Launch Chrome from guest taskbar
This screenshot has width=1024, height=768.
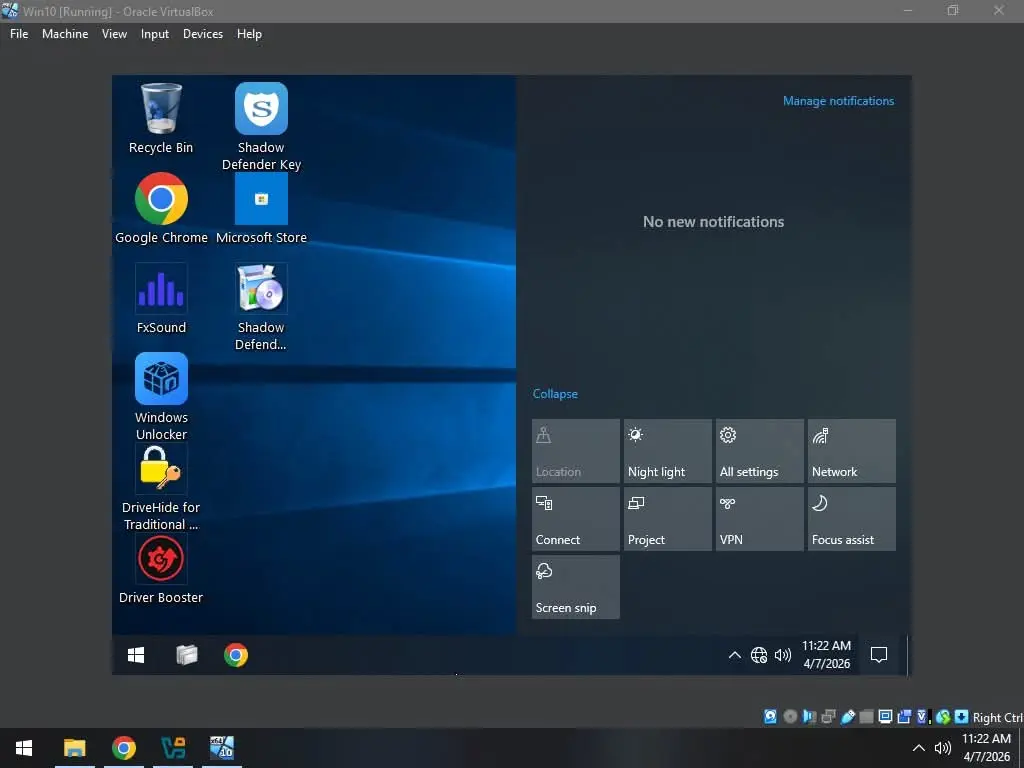[236, 655]
